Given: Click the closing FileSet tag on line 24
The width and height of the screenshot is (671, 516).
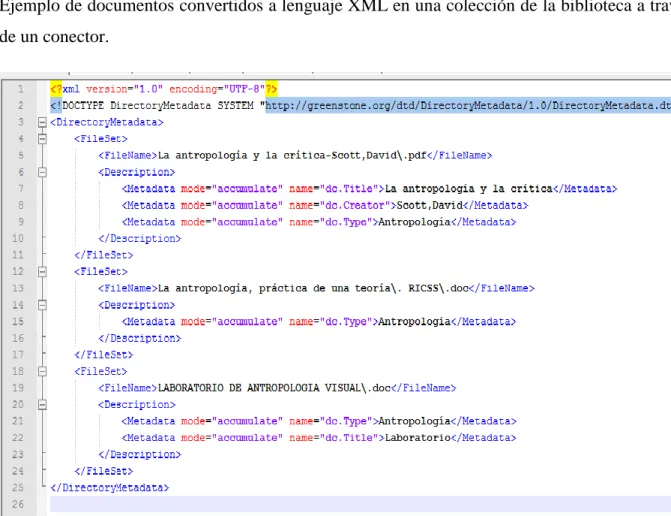Looking at the screenshot, I should tap(104, 471).
